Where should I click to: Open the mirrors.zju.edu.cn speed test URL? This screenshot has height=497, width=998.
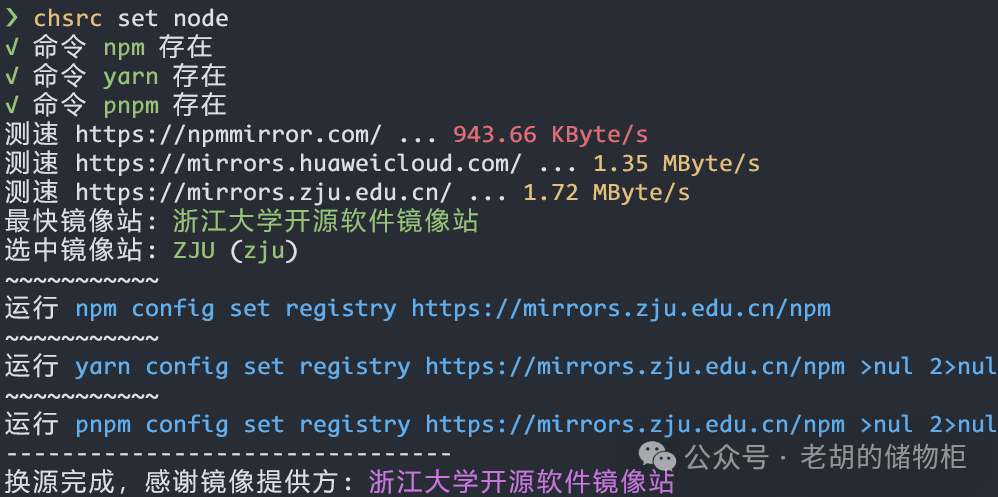point(264,193)
